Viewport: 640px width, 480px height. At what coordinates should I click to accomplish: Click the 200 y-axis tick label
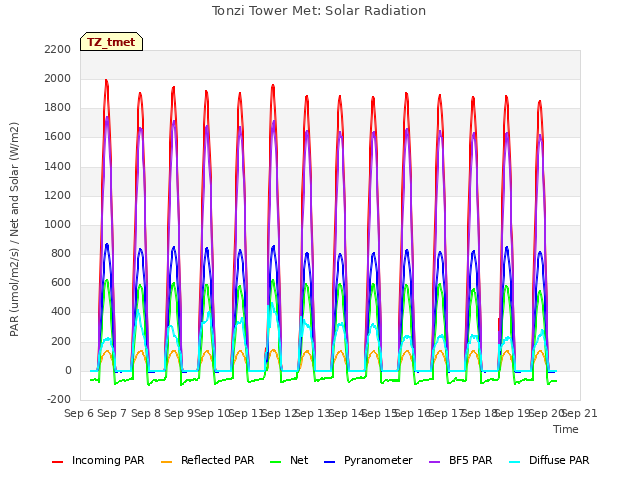pyautogui.click(x=61, y=341)
